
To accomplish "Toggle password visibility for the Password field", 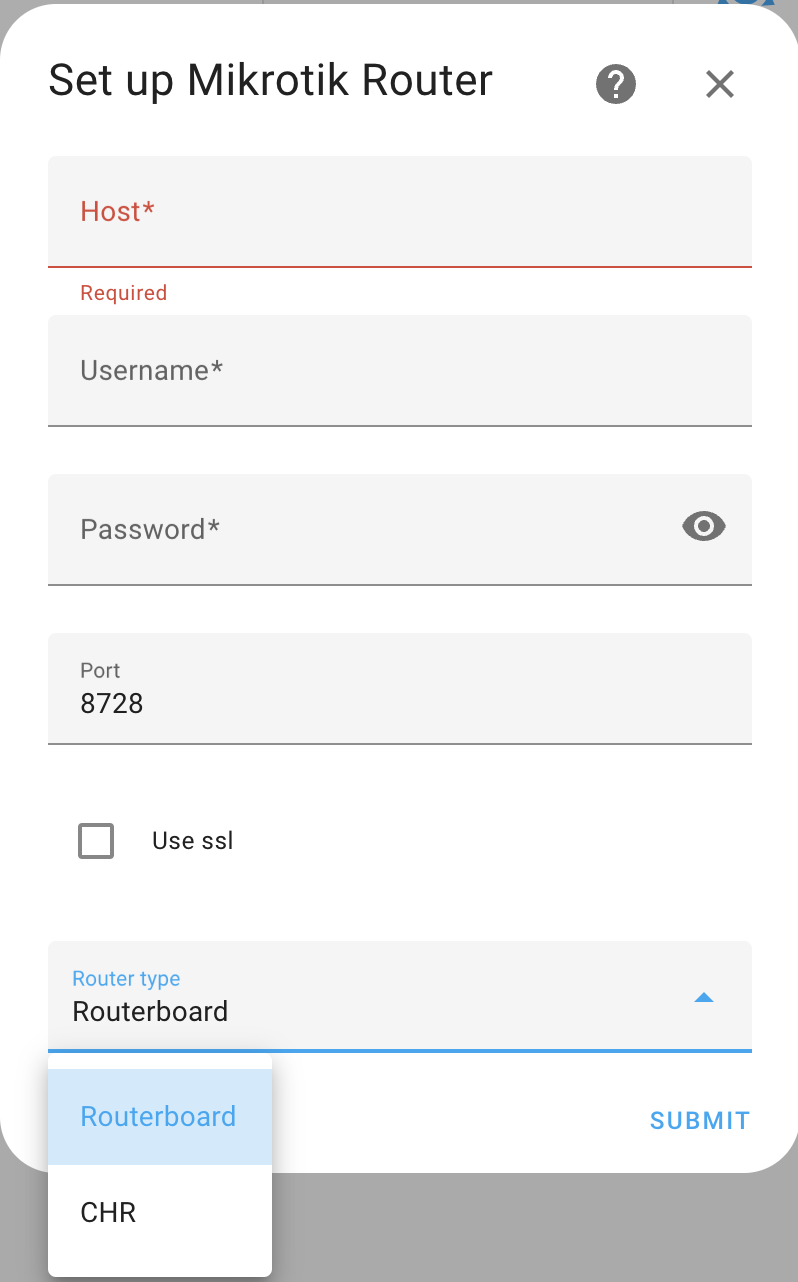I will tap(703, 526).
